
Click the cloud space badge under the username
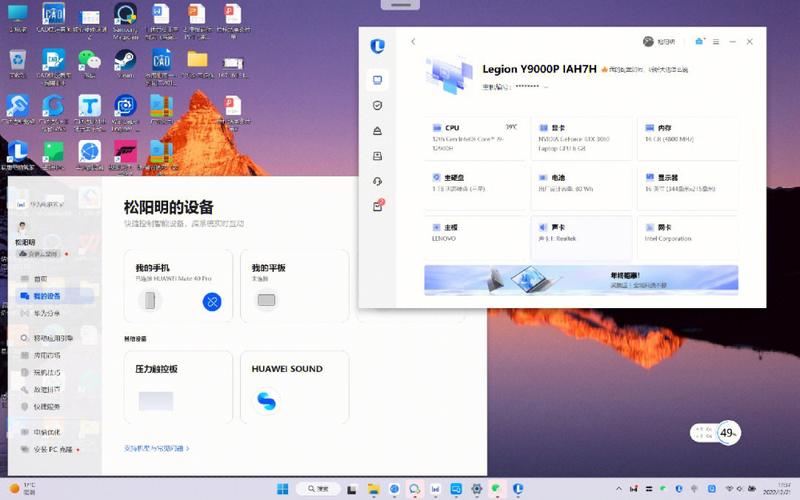click(39, 254)
